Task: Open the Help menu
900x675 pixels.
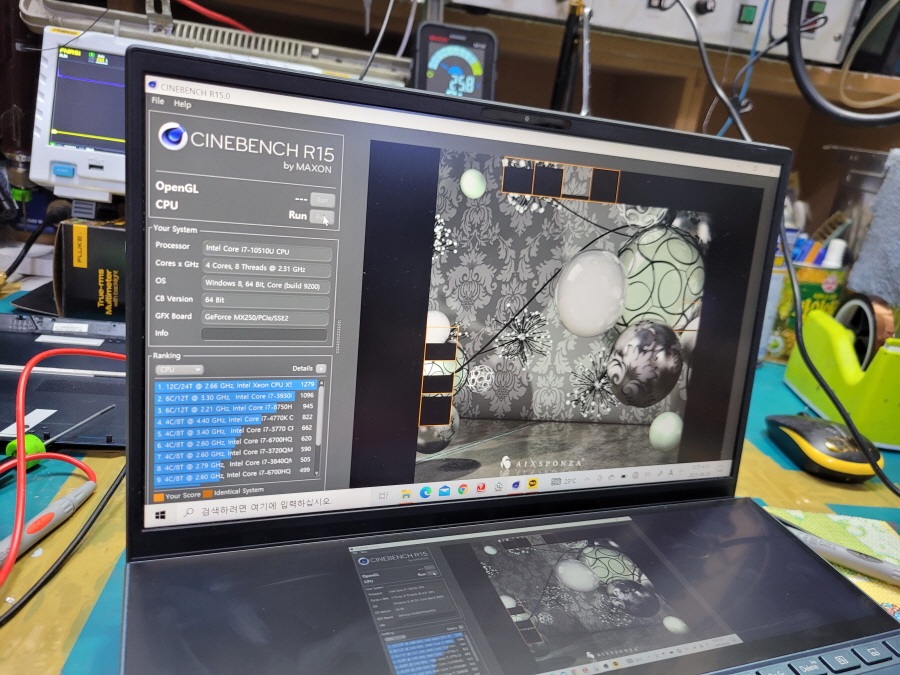Action: [182, 103]
